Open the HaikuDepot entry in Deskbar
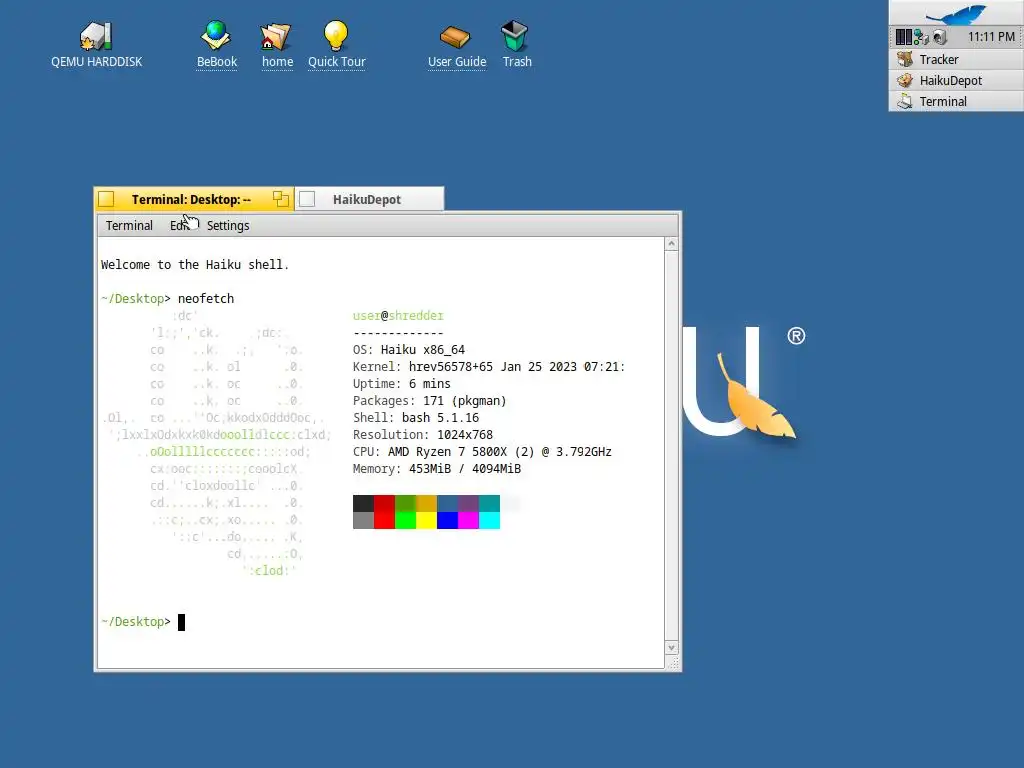Screen dimensions: 1024x768 click(956, 80)
